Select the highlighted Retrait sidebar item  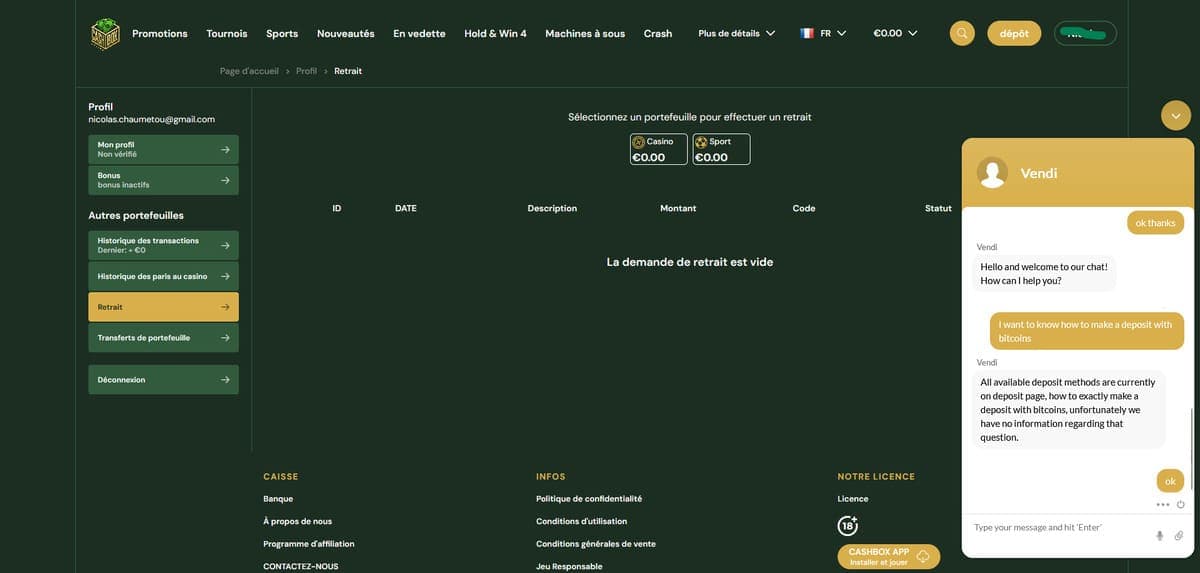coord(164,307)
